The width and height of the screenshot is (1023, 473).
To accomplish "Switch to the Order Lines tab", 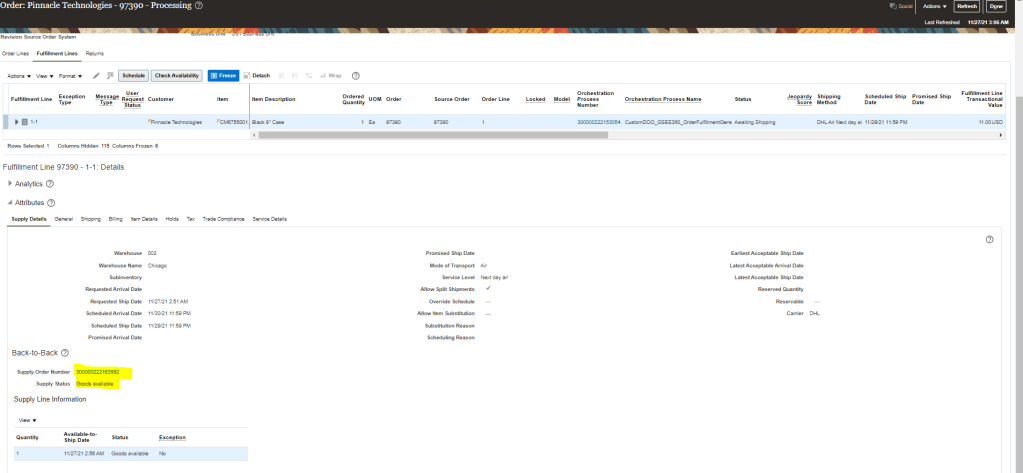I will pyautogui.click(x=15, y=53).
